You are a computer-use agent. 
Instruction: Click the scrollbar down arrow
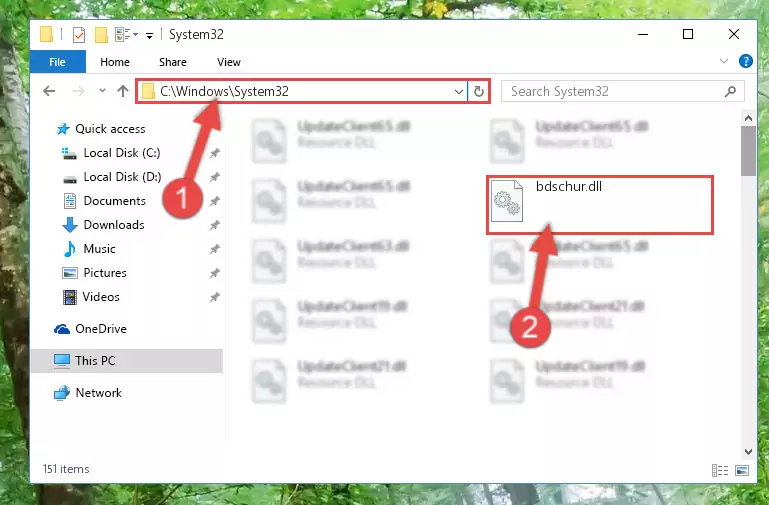tap(748, 452)
